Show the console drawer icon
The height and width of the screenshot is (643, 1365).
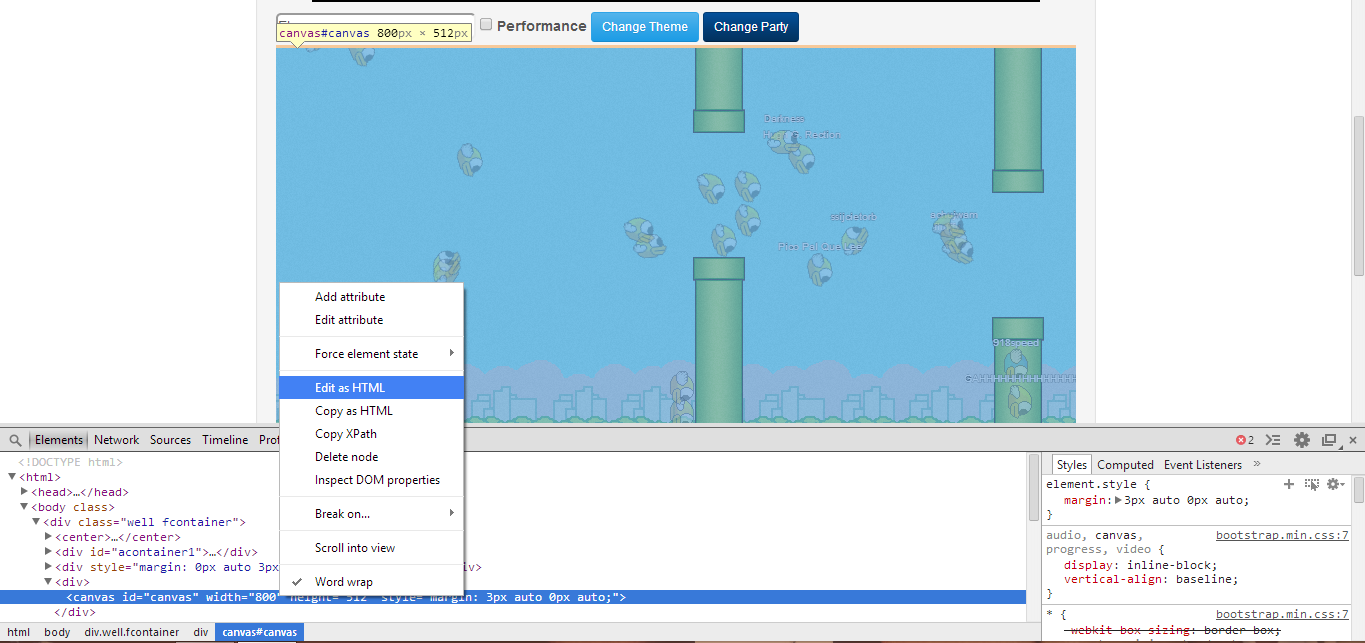point(1273,440)
